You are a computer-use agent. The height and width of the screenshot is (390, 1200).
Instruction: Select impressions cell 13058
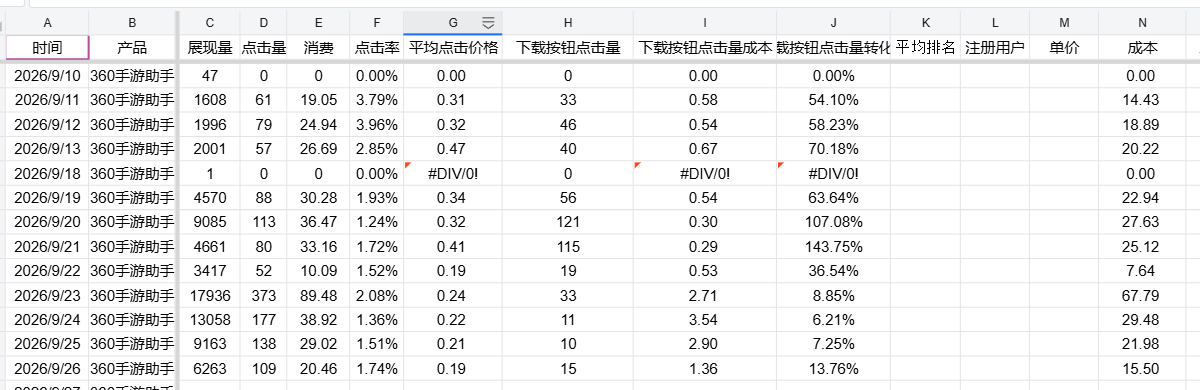(209, 319)
